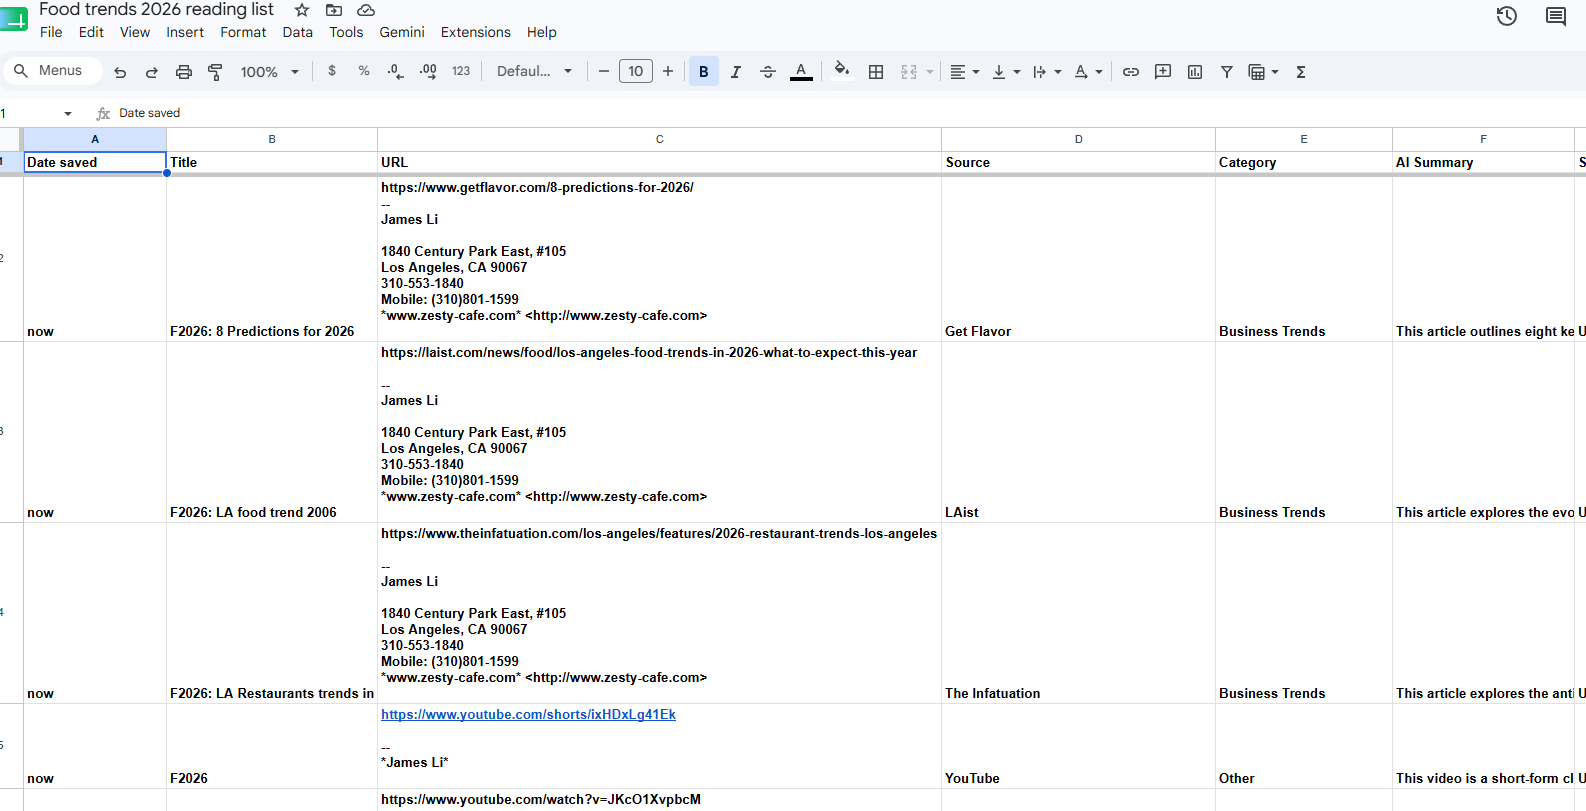Increase decimal places icon
The image size is (1586, 811).
(x=428, y=71)
